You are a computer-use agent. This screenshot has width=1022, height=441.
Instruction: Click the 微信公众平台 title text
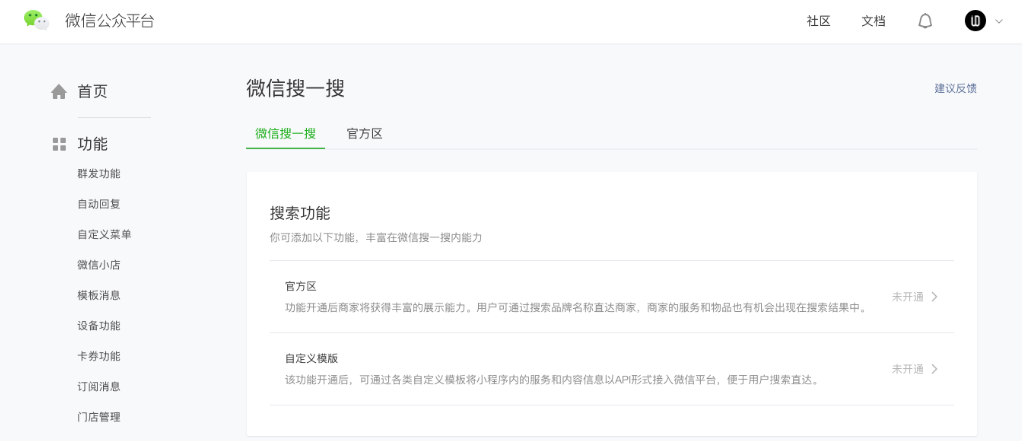coord(110,20)
